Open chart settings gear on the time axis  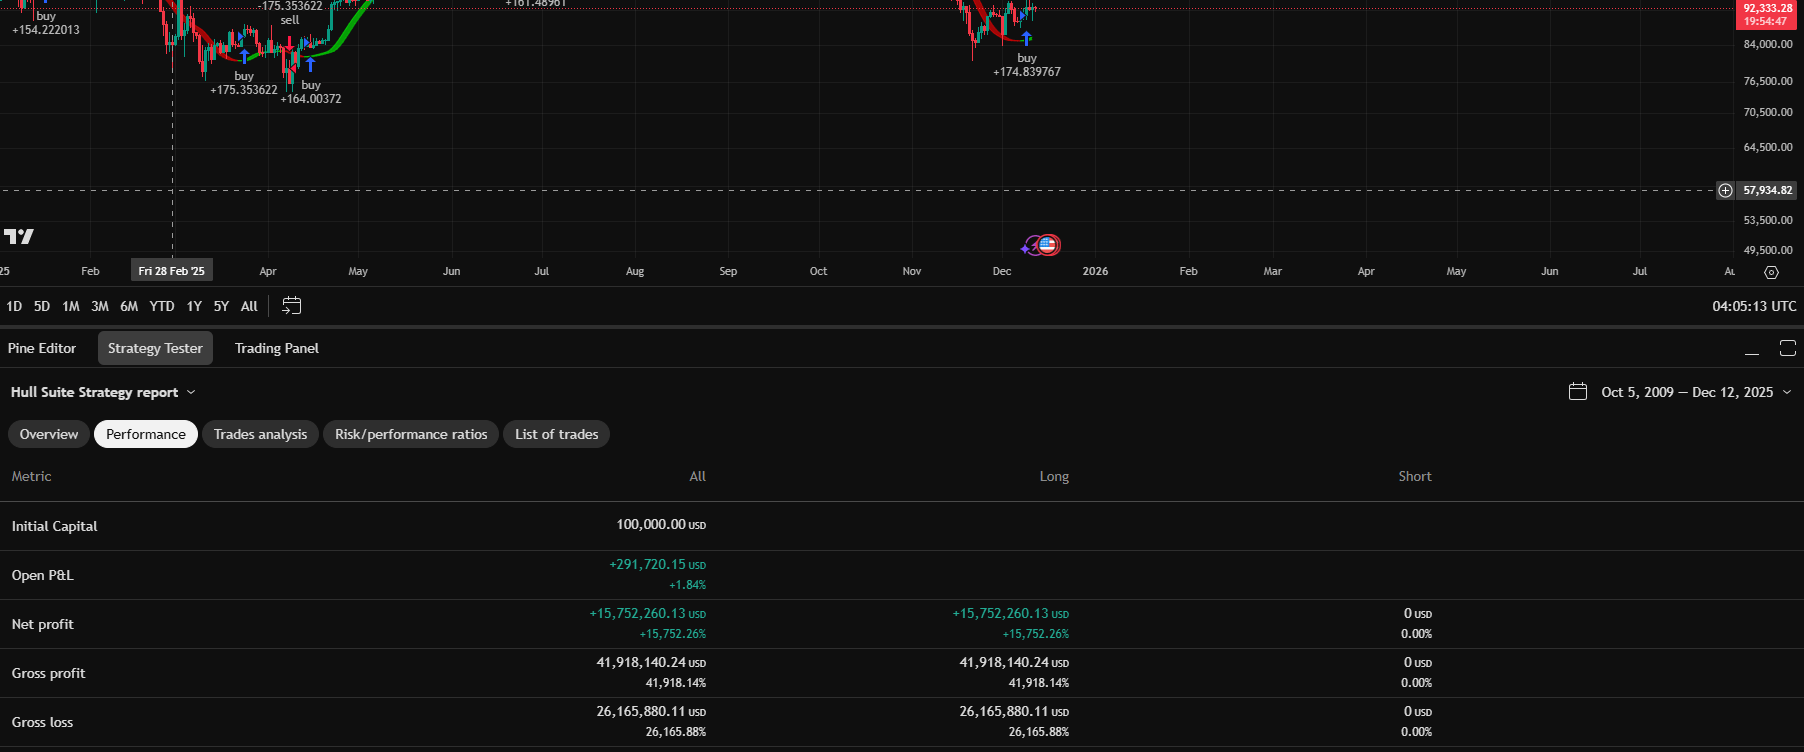pyautogui.click(x=1771, y=272)
